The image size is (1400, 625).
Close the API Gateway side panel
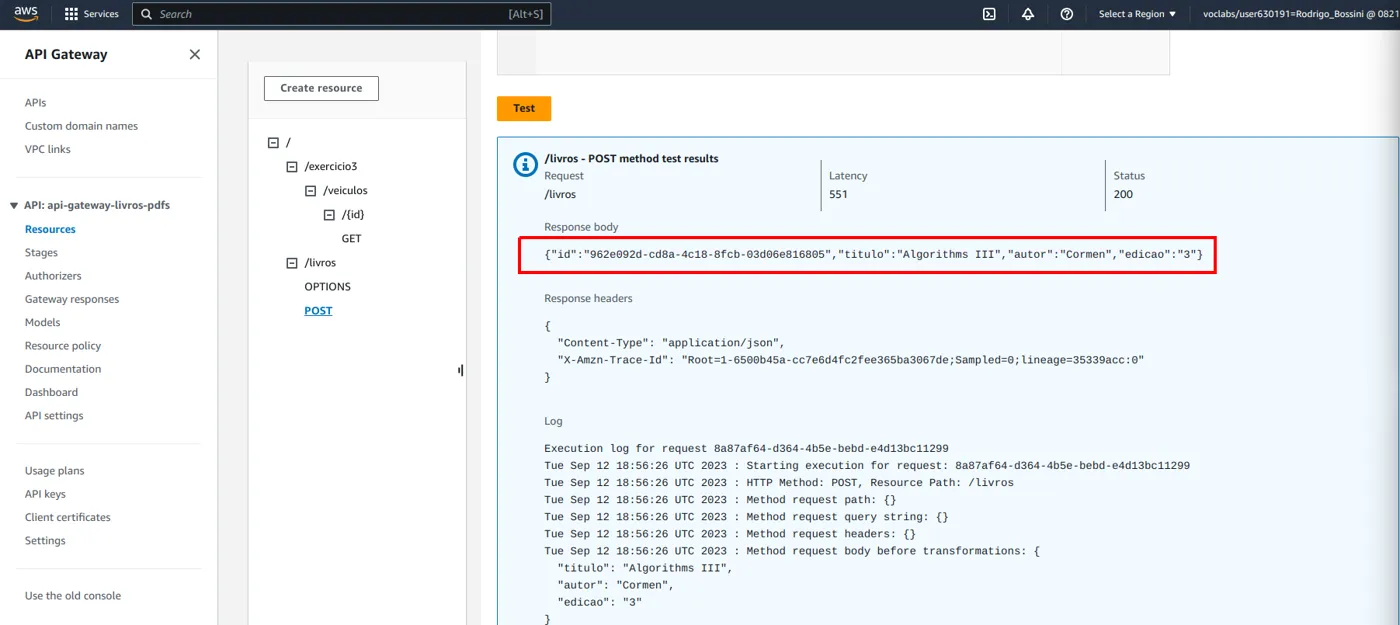pyautogui.click(x=195, y=54)
